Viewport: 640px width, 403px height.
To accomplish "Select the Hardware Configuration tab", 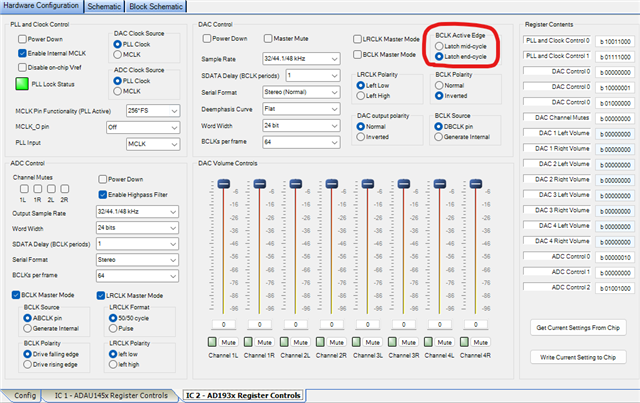I will (41, 6).
